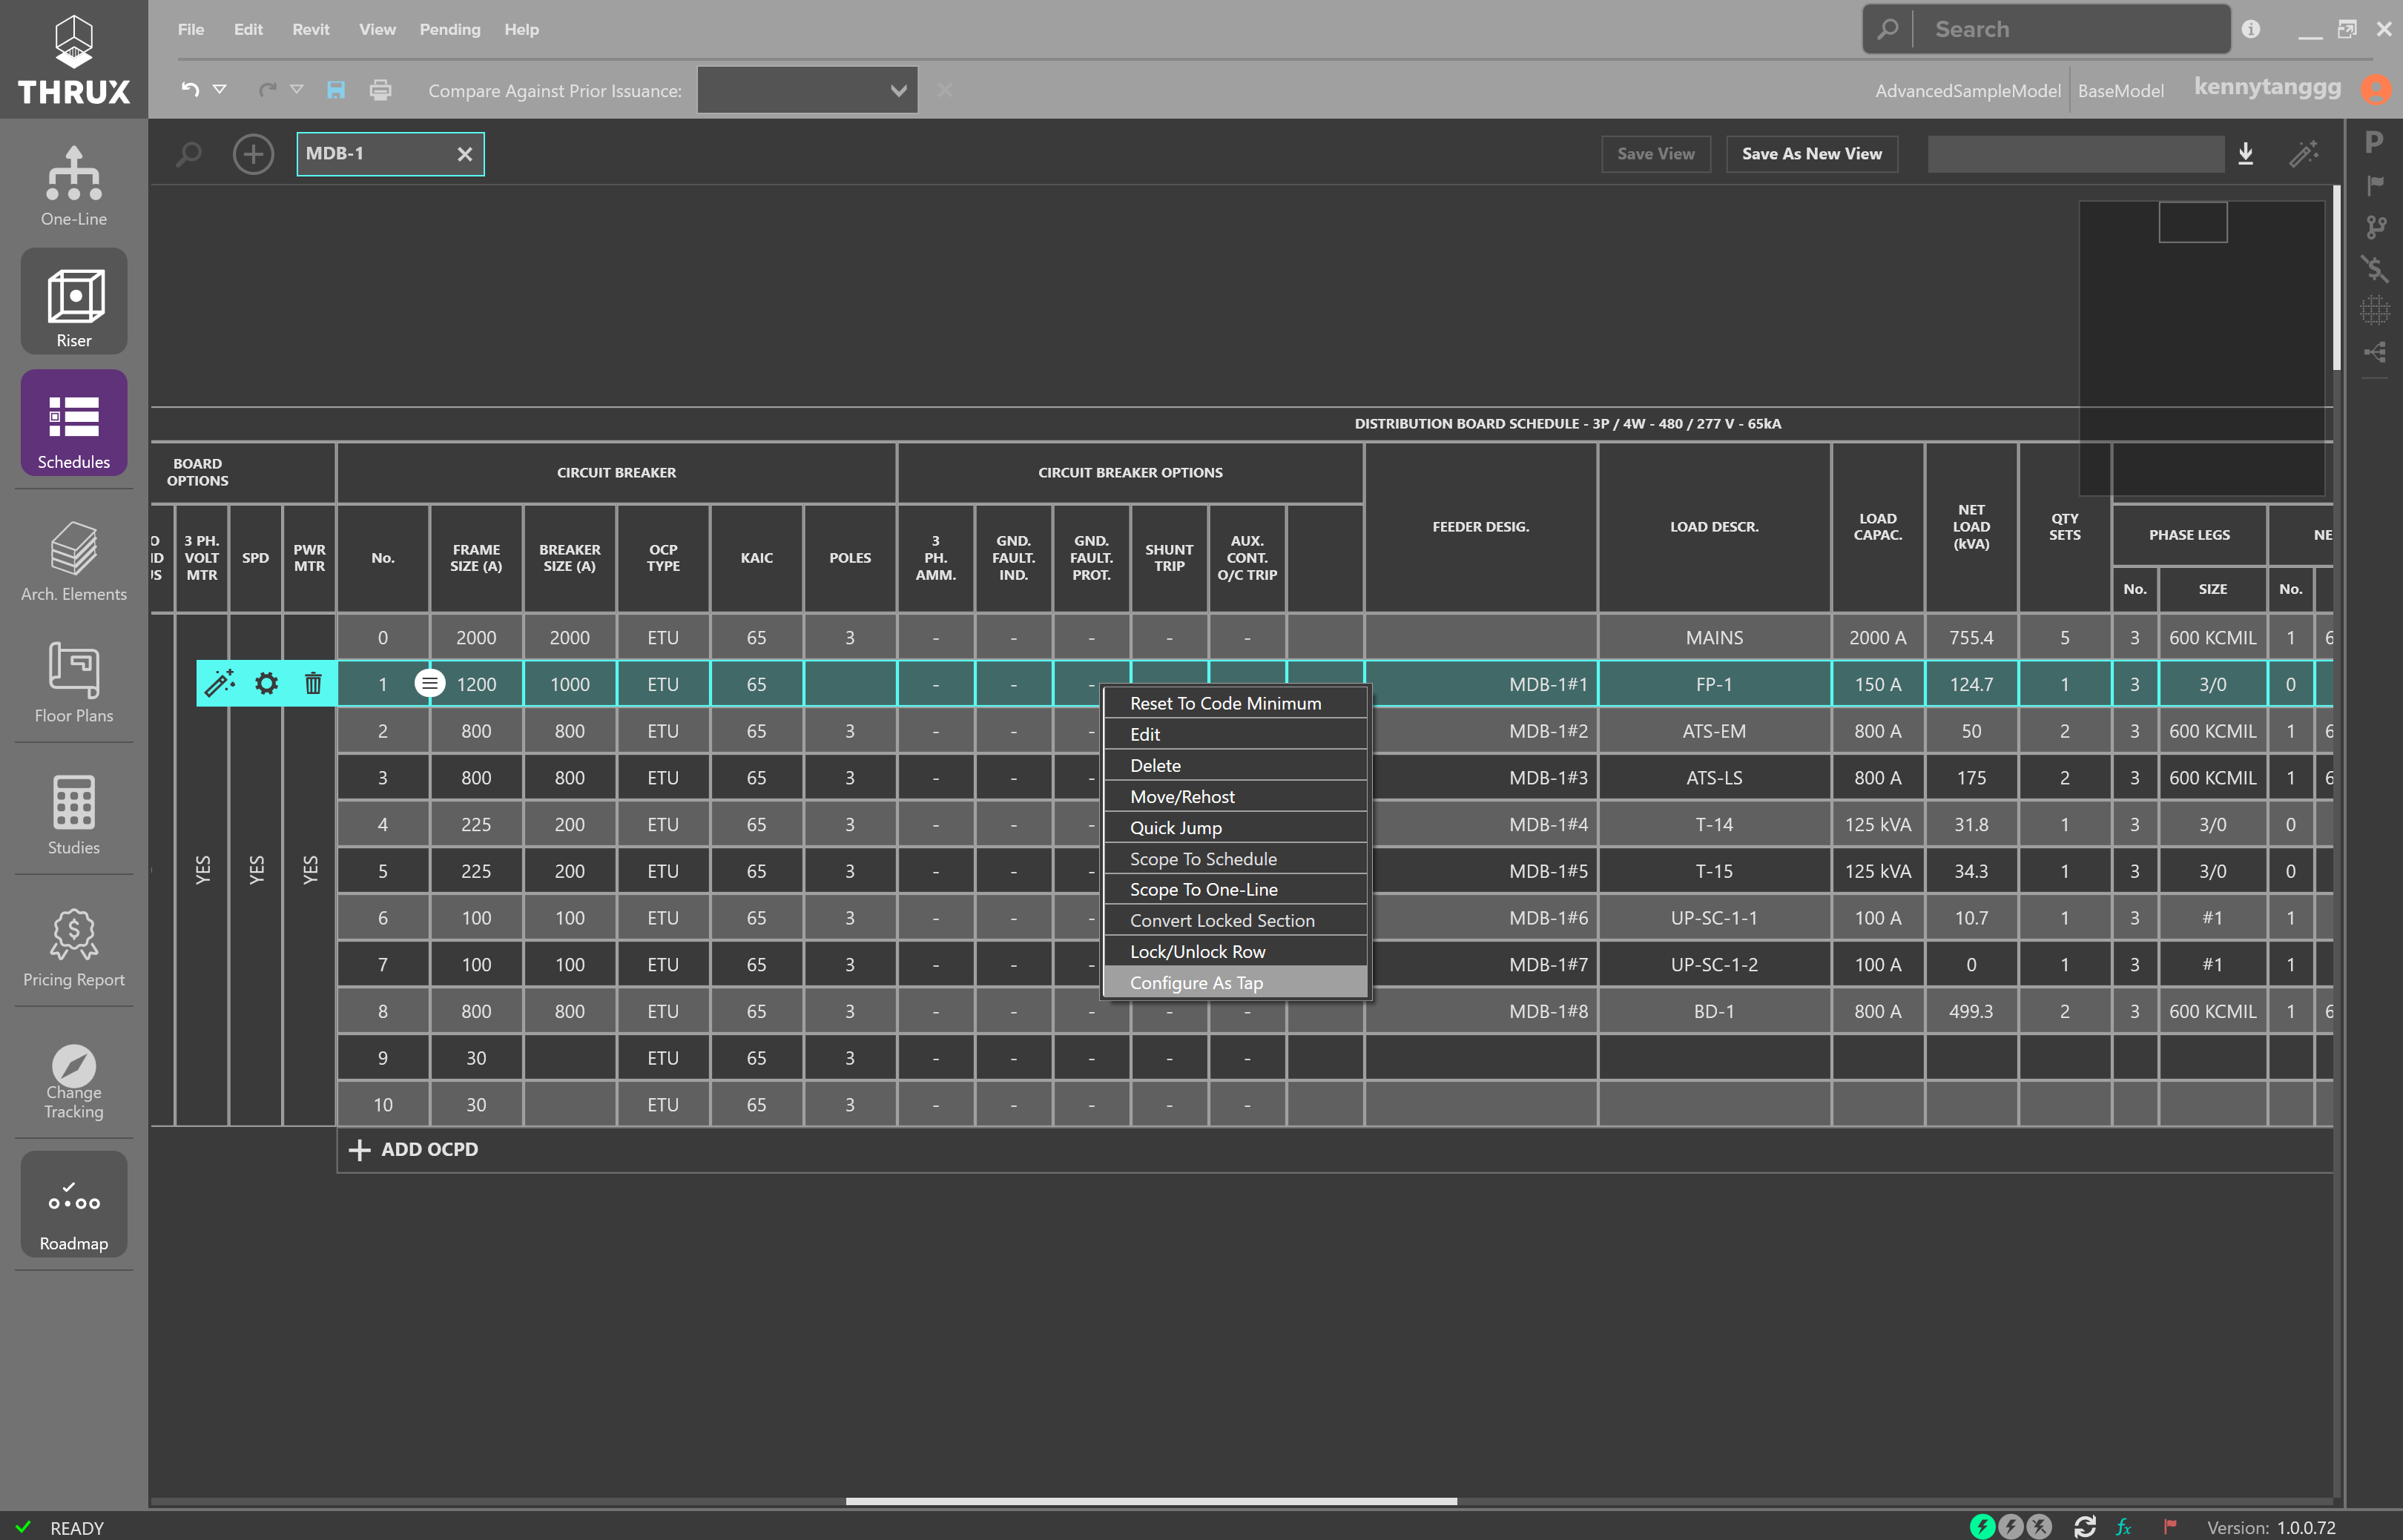Click the red flag icon in status bar
This screenshot has width=2403, height=1540.
(x=2170, y=1527)
